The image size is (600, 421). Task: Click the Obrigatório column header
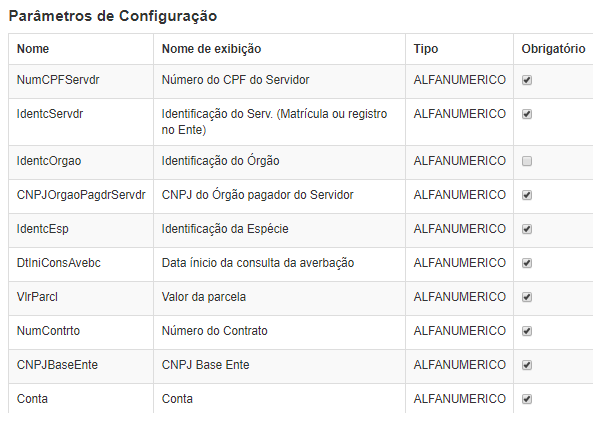[553, 49]
